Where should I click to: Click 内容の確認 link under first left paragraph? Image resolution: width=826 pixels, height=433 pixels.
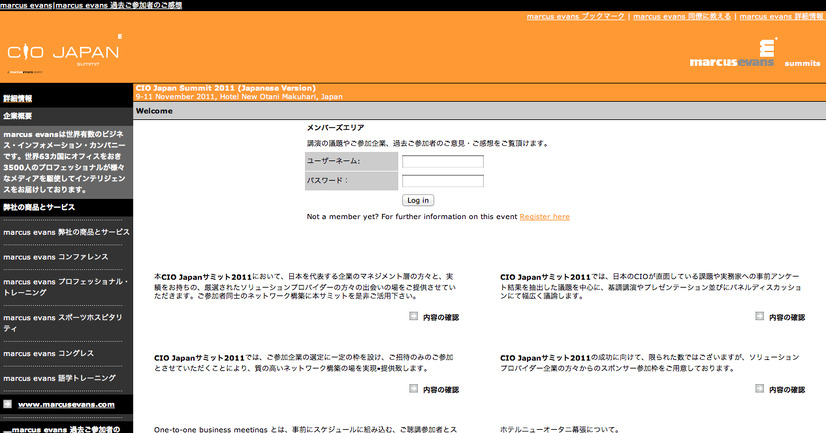point(441,317)
